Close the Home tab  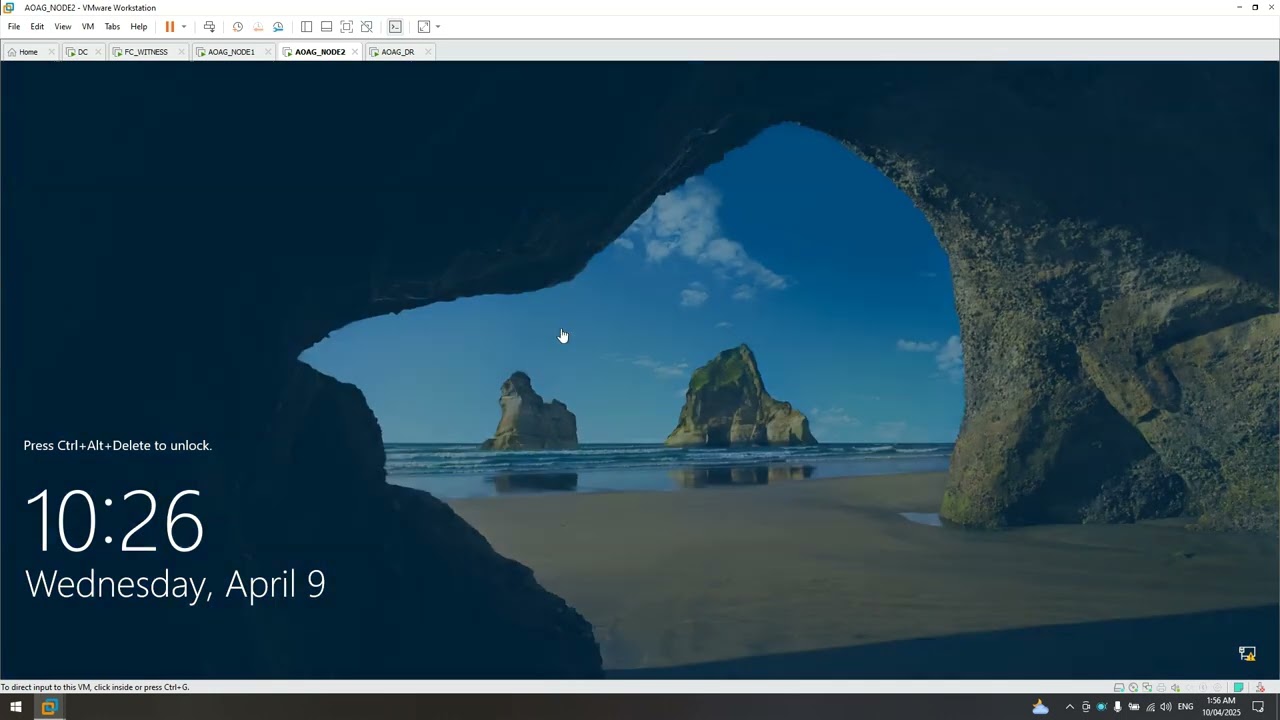pos(51,52)
